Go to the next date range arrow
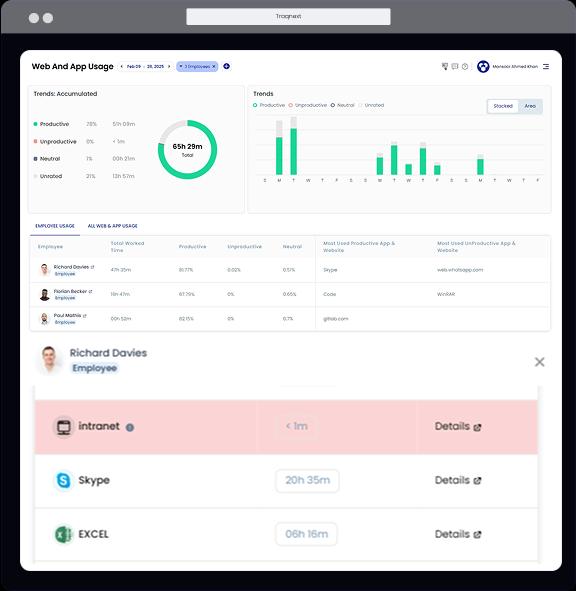576x591 pixels. [169, 66]
